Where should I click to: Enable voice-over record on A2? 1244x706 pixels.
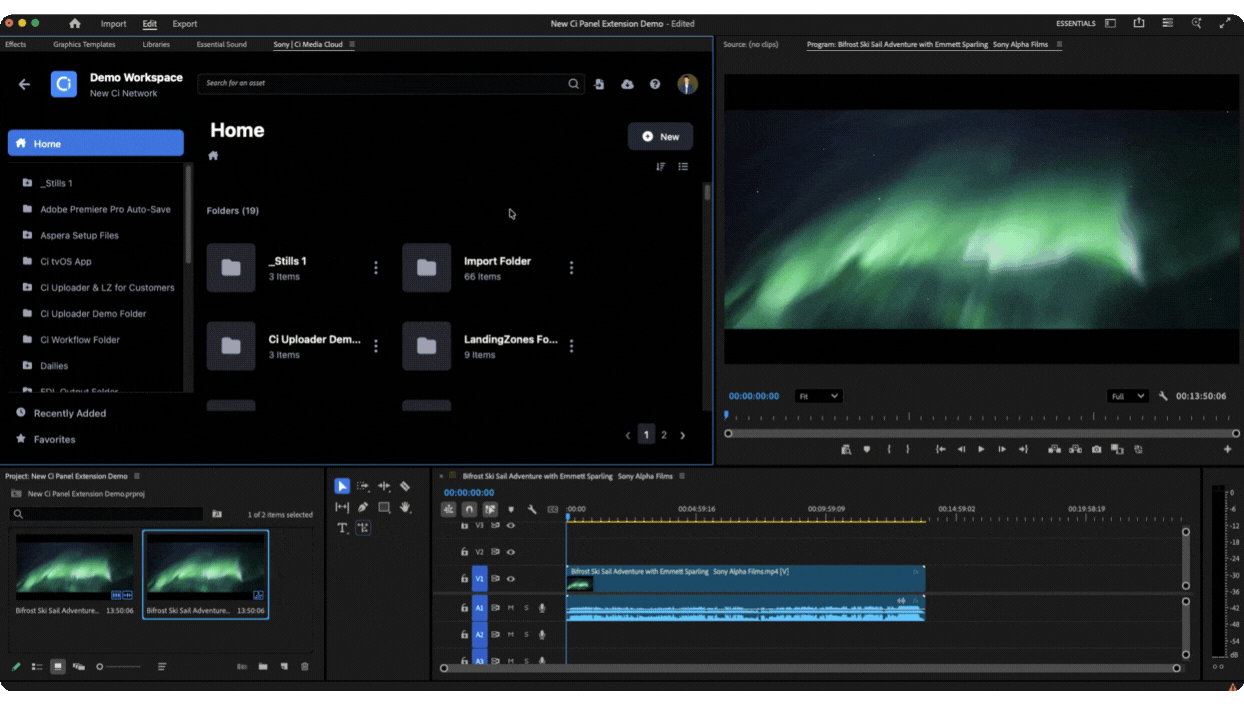(542, 635)
